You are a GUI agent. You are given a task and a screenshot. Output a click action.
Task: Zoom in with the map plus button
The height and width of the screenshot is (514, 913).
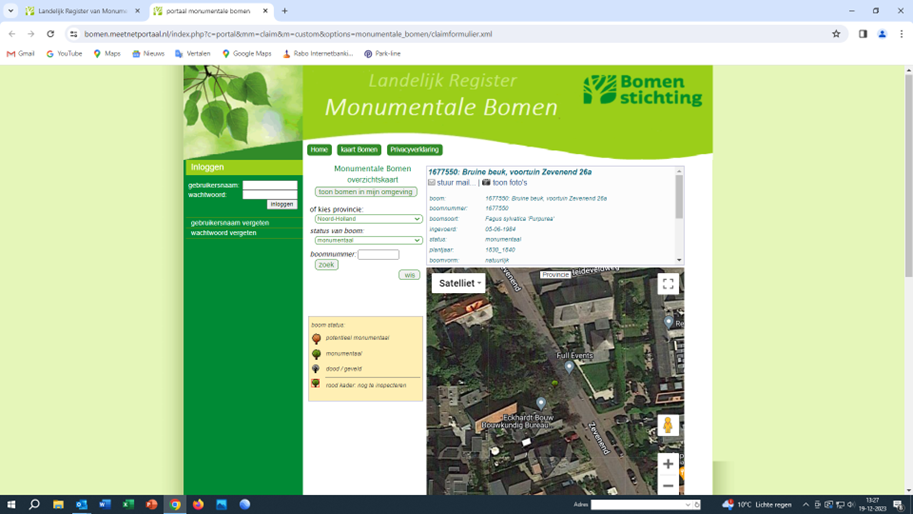pos(668,464)
